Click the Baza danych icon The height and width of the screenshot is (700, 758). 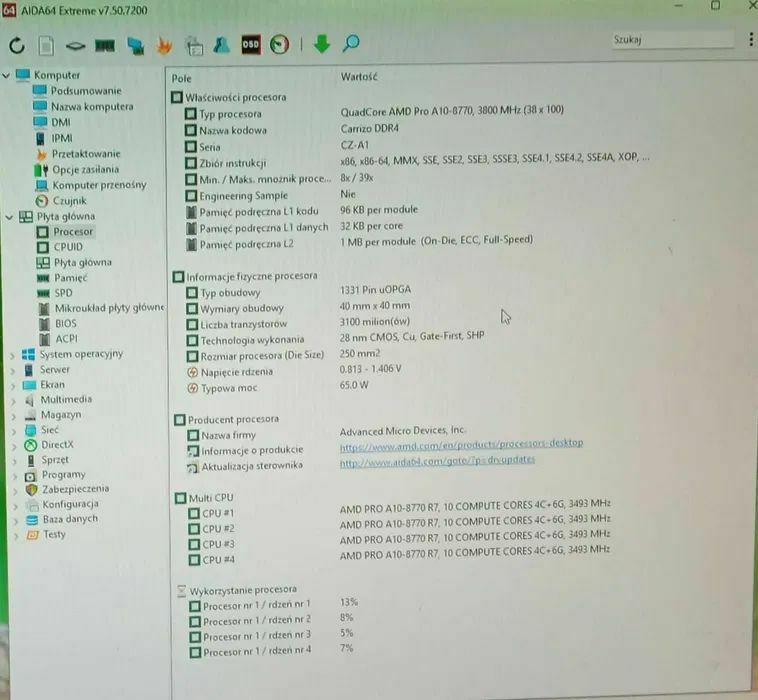pos(32,520)
